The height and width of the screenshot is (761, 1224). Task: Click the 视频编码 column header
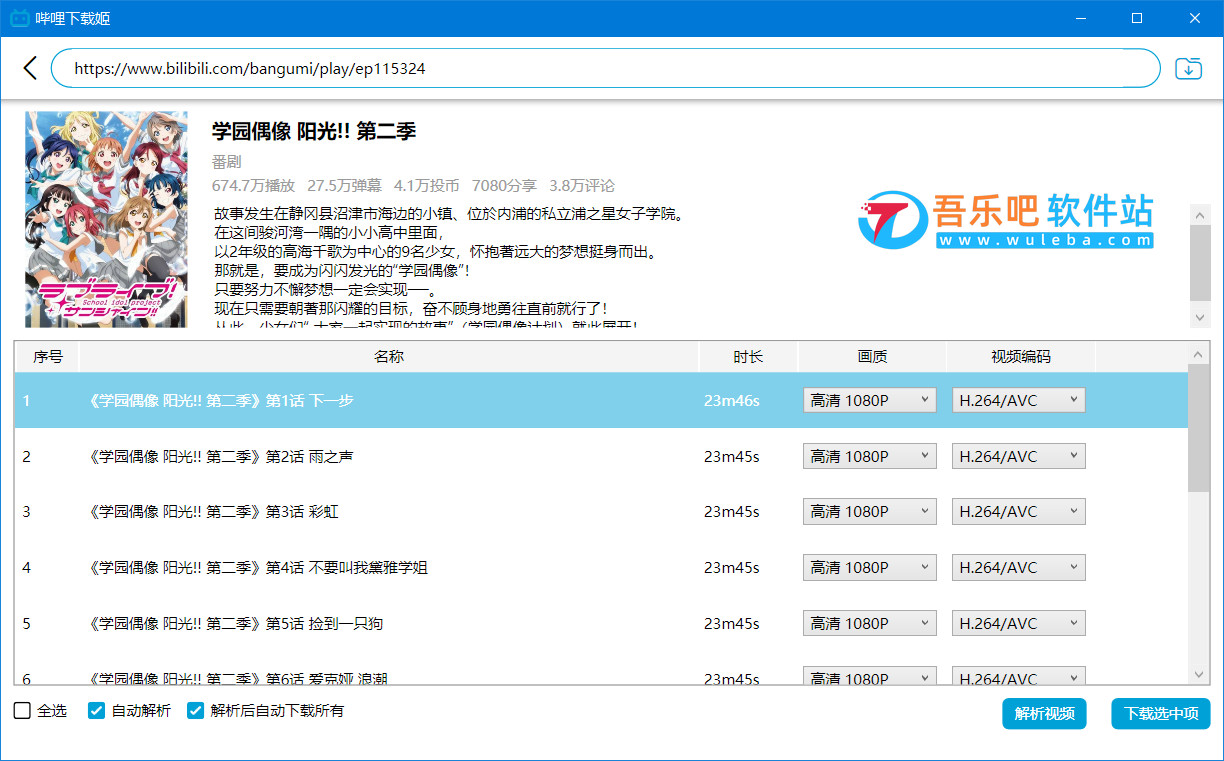tap(1021, 357)
